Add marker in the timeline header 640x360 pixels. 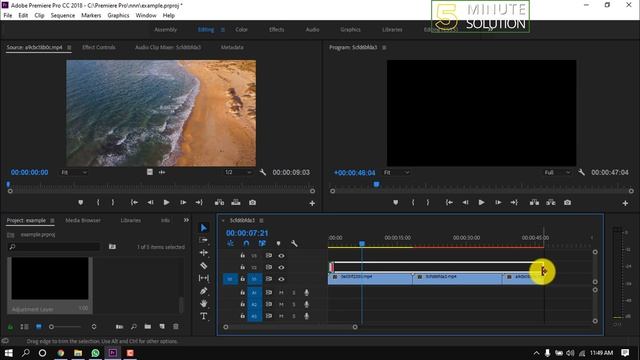point(278,243)
